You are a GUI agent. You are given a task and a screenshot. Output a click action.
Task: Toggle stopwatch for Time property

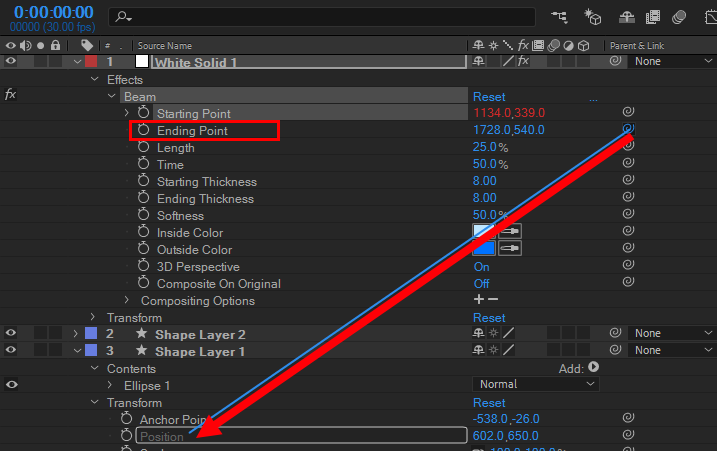[143, 164]
